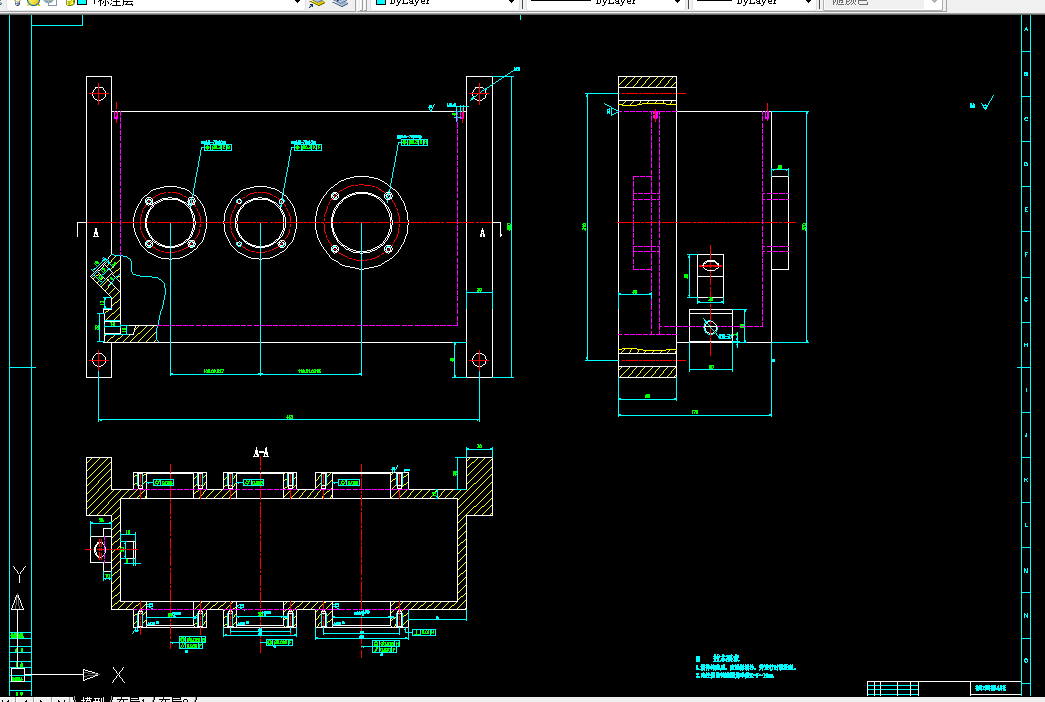Switch to the 布局1 layout tab
Screen dimensions: 1045x702
[x=132, y=699]
